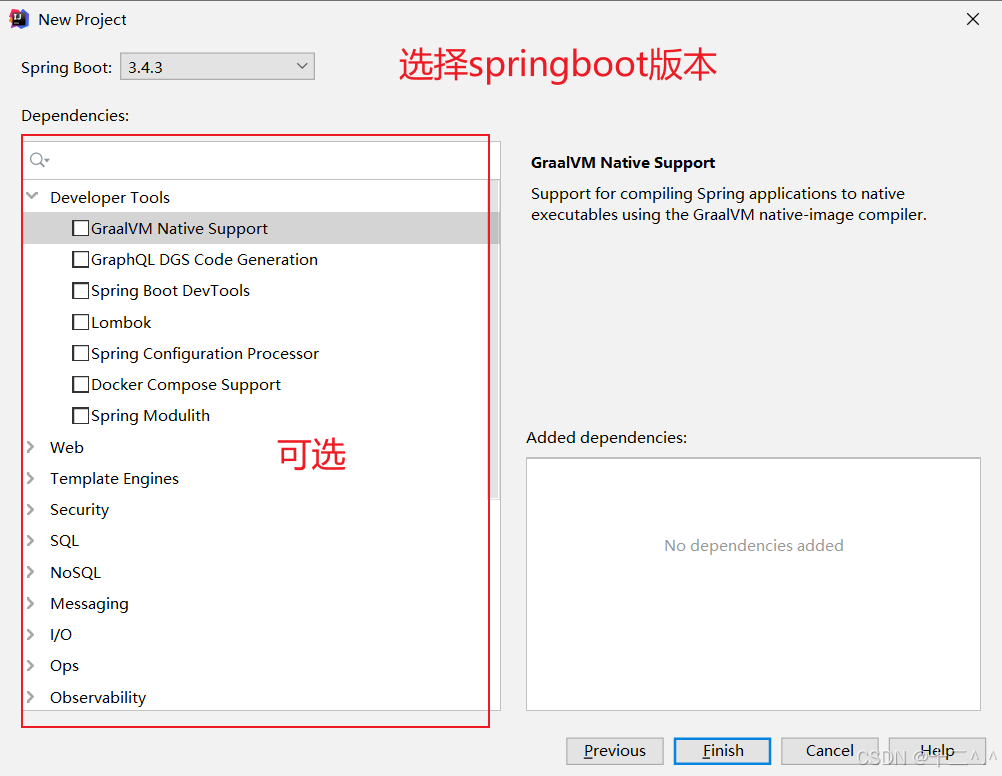The width and height of the screenshot is (1002, 776).
Task: Expand the Observability section
Action: (x=31, y=697)
